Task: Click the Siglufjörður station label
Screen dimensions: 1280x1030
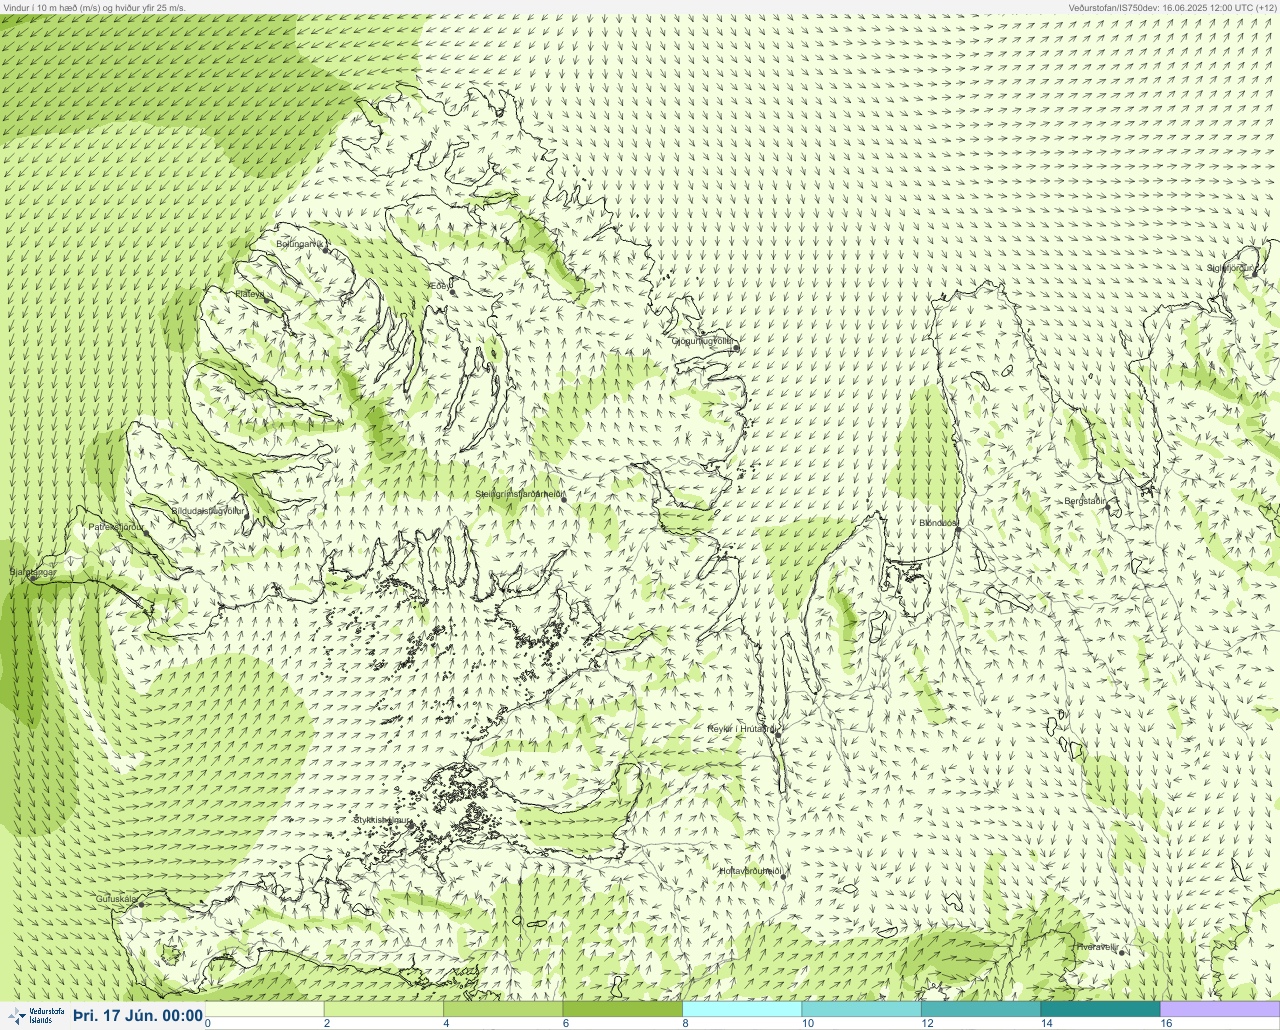Action: click(x=1229, y=268)
